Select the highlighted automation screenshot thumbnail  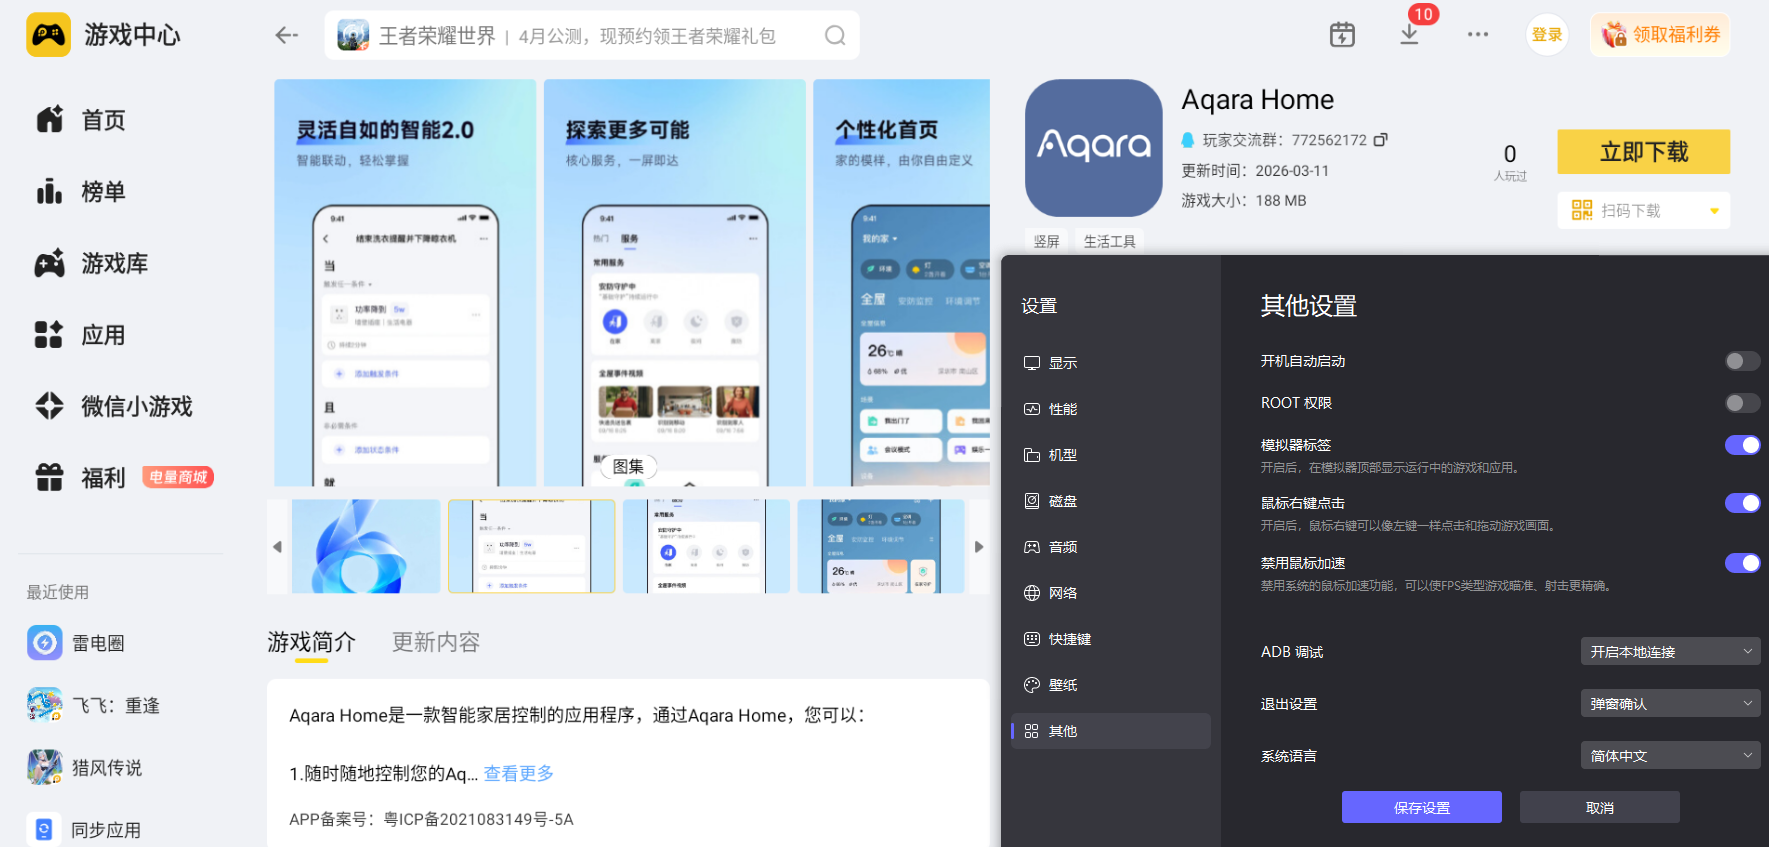click(531, 546)
